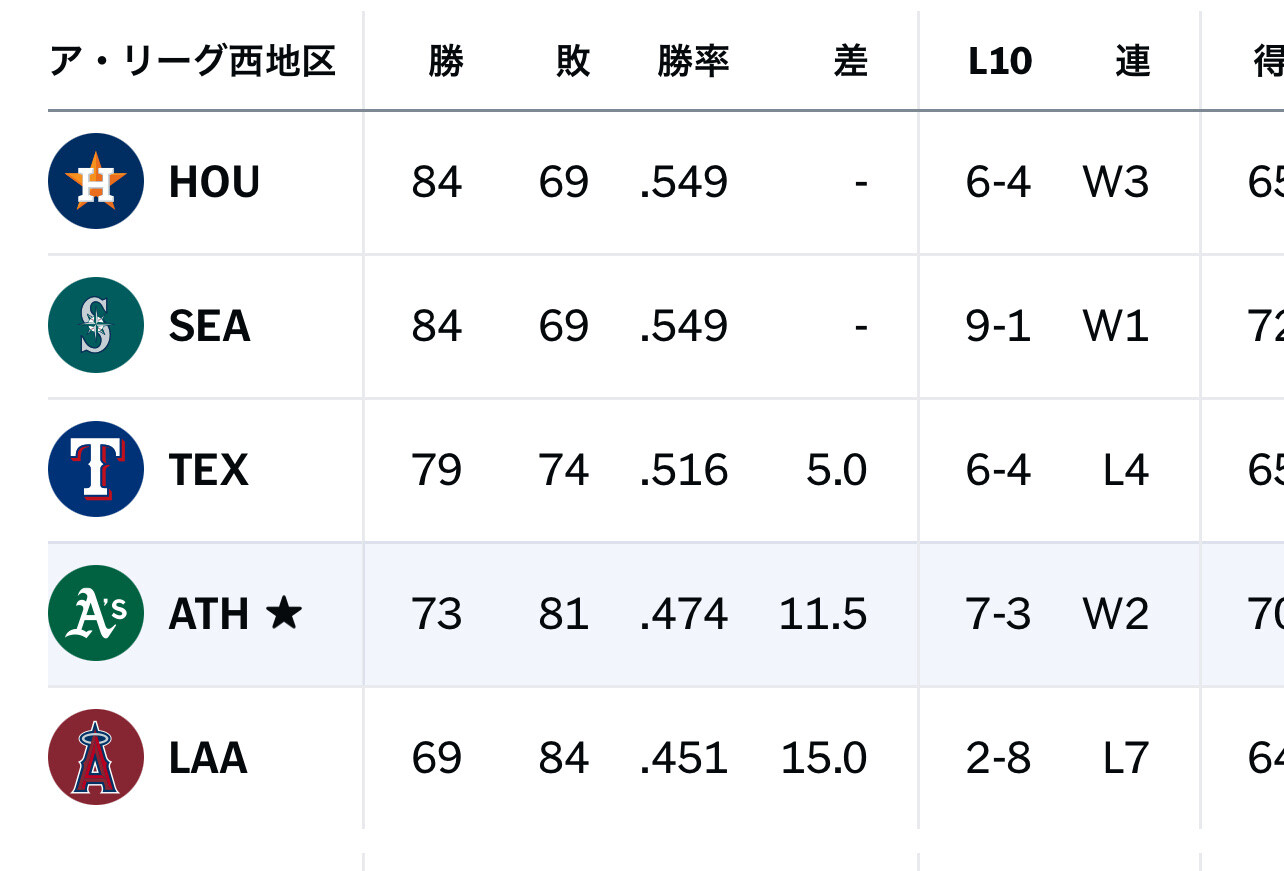Open the LAA team link
This screenshot has width=1284, height=871.
[207, 758]
